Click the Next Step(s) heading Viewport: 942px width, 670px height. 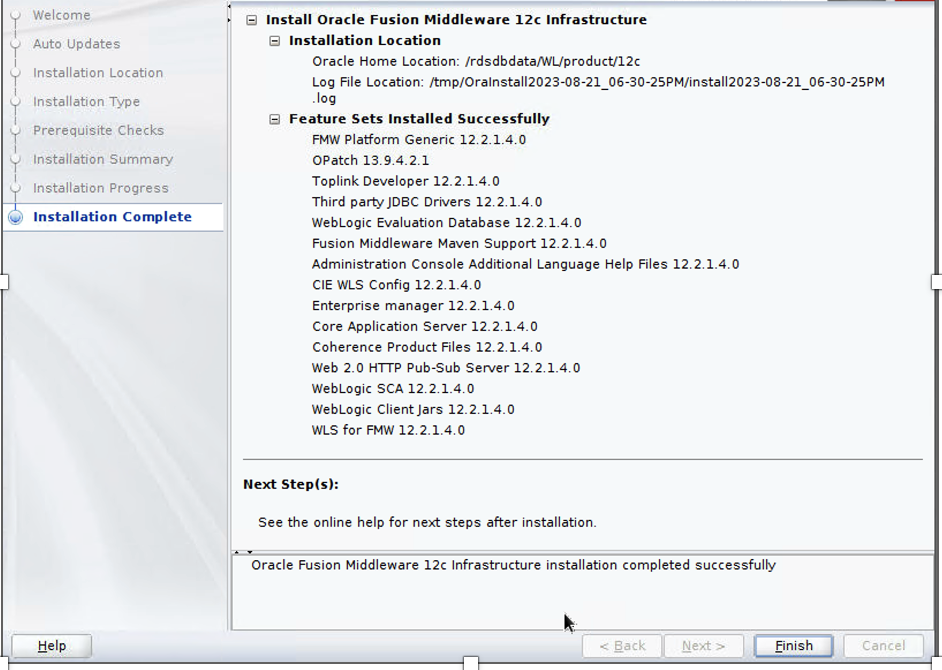click(291, 484)
